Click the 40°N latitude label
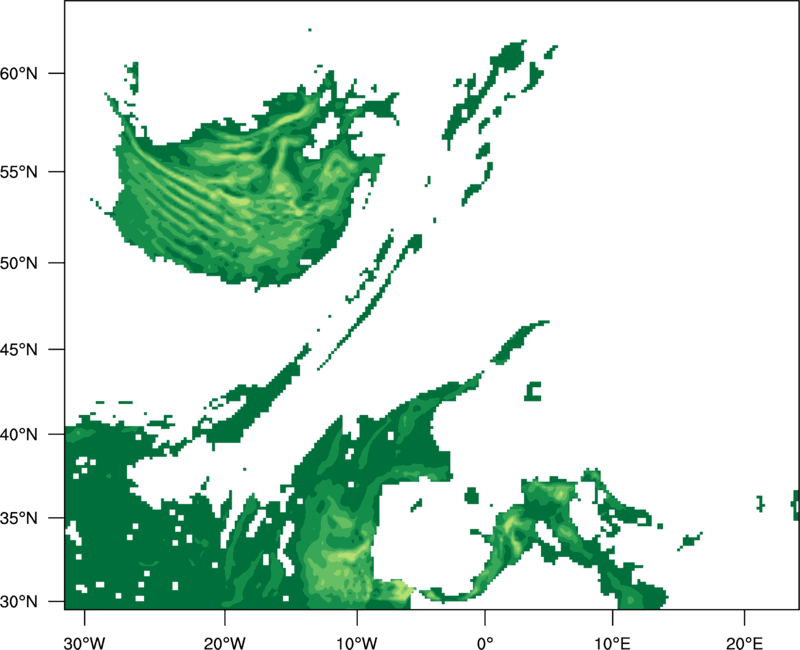The image size is (800, 650). 19,435
